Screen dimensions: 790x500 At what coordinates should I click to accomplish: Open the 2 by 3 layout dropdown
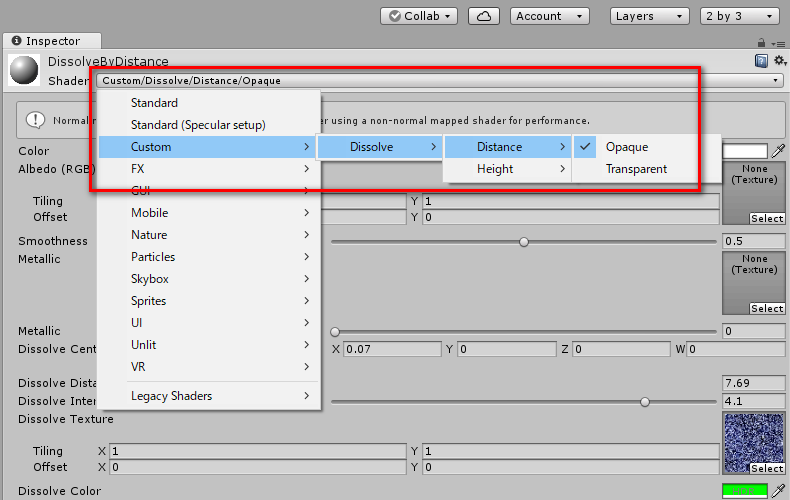pyautogui.click(x=740, y=16)
